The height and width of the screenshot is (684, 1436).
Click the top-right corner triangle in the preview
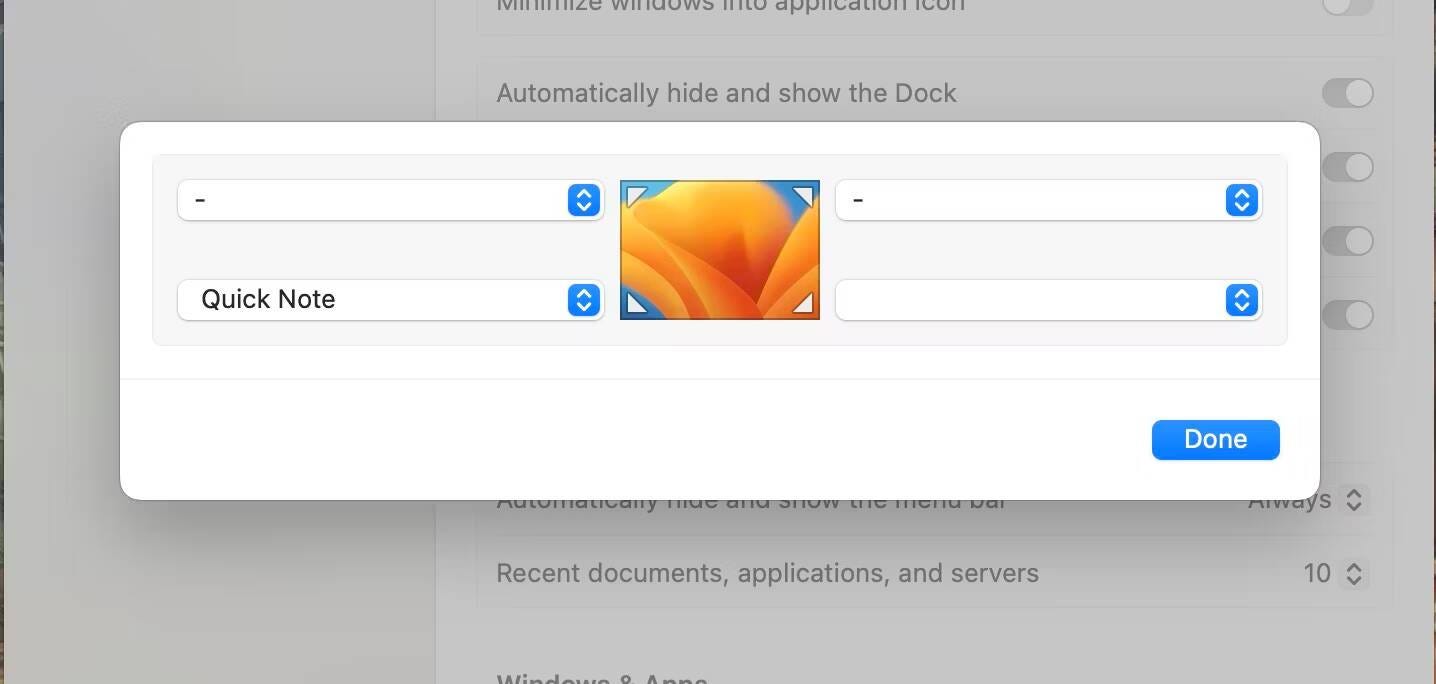(806, 193)
